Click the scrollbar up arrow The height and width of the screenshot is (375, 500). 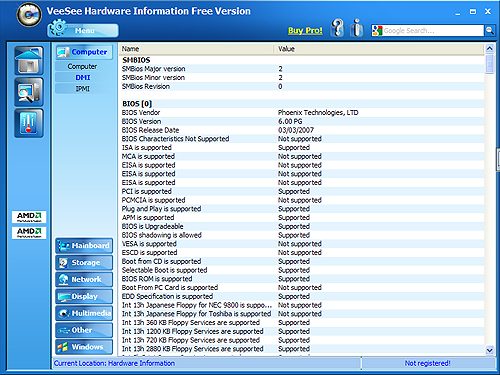pos(489,49)
